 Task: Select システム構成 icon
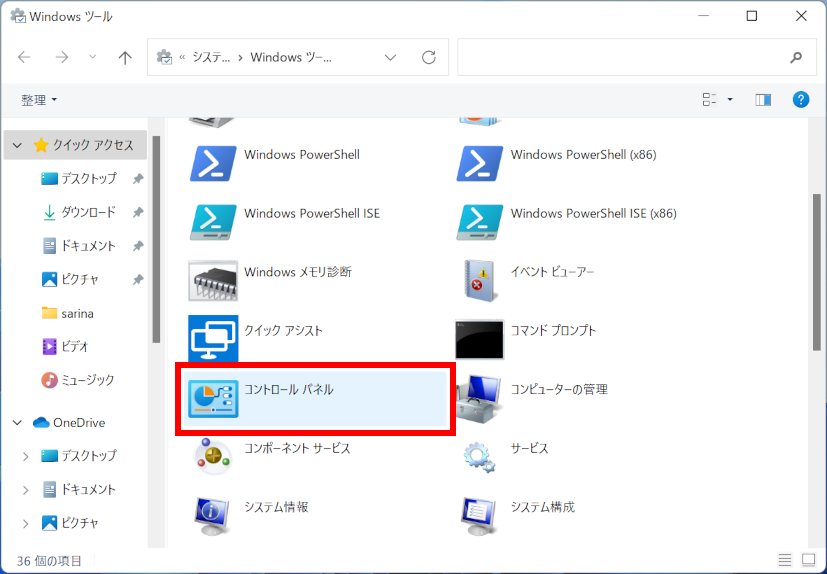coord(479,516)
